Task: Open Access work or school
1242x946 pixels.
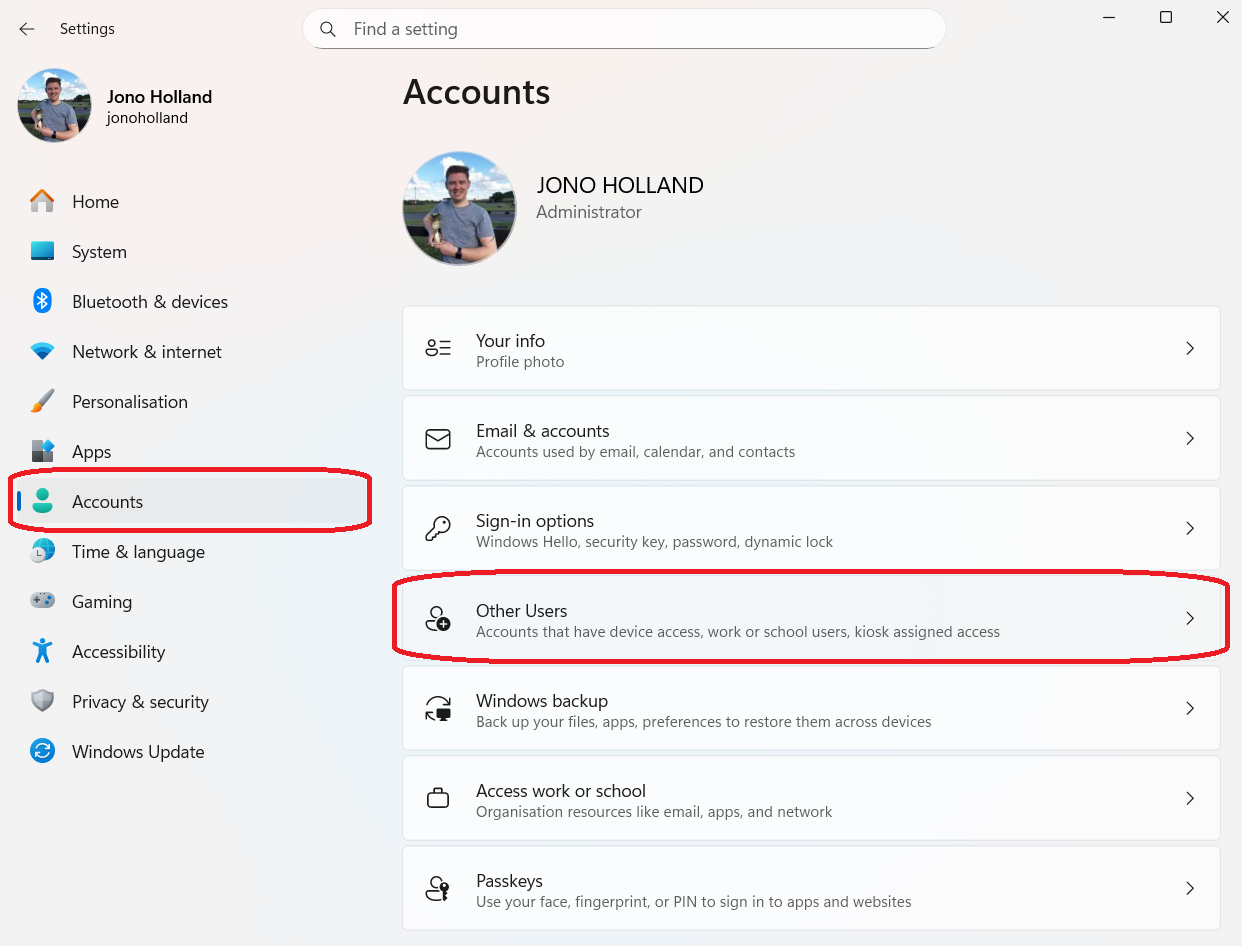Action: (811, 798)
